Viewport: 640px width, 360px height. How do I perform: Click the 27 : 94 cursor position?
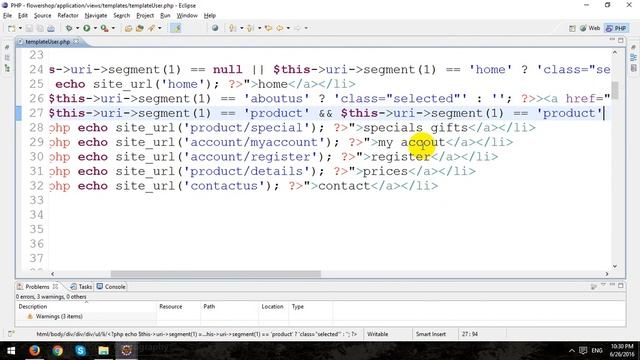click(x=470, y=334)
